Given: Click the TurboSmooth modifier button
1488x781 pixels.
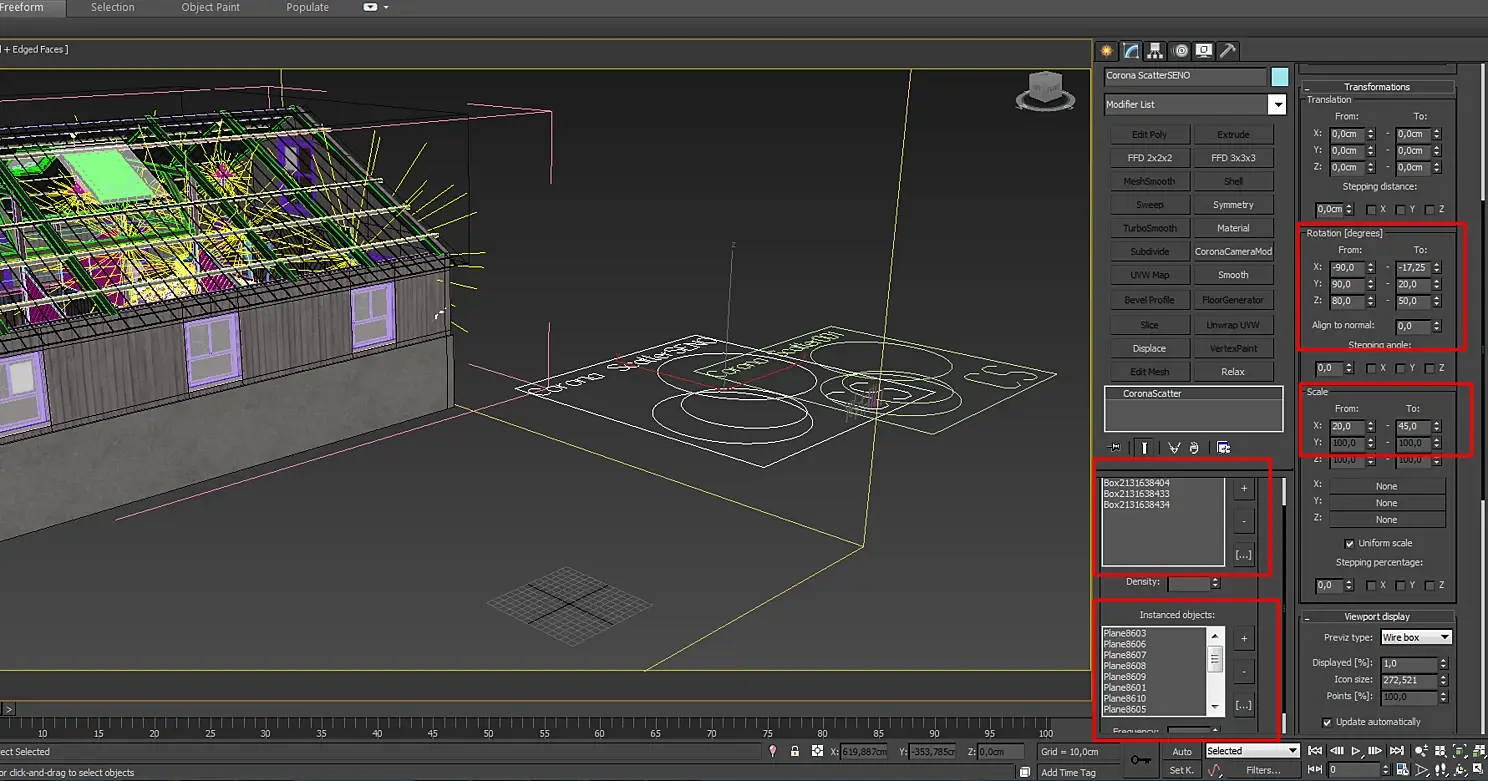Looking at the screenshot, I should tap(1149, 228).
